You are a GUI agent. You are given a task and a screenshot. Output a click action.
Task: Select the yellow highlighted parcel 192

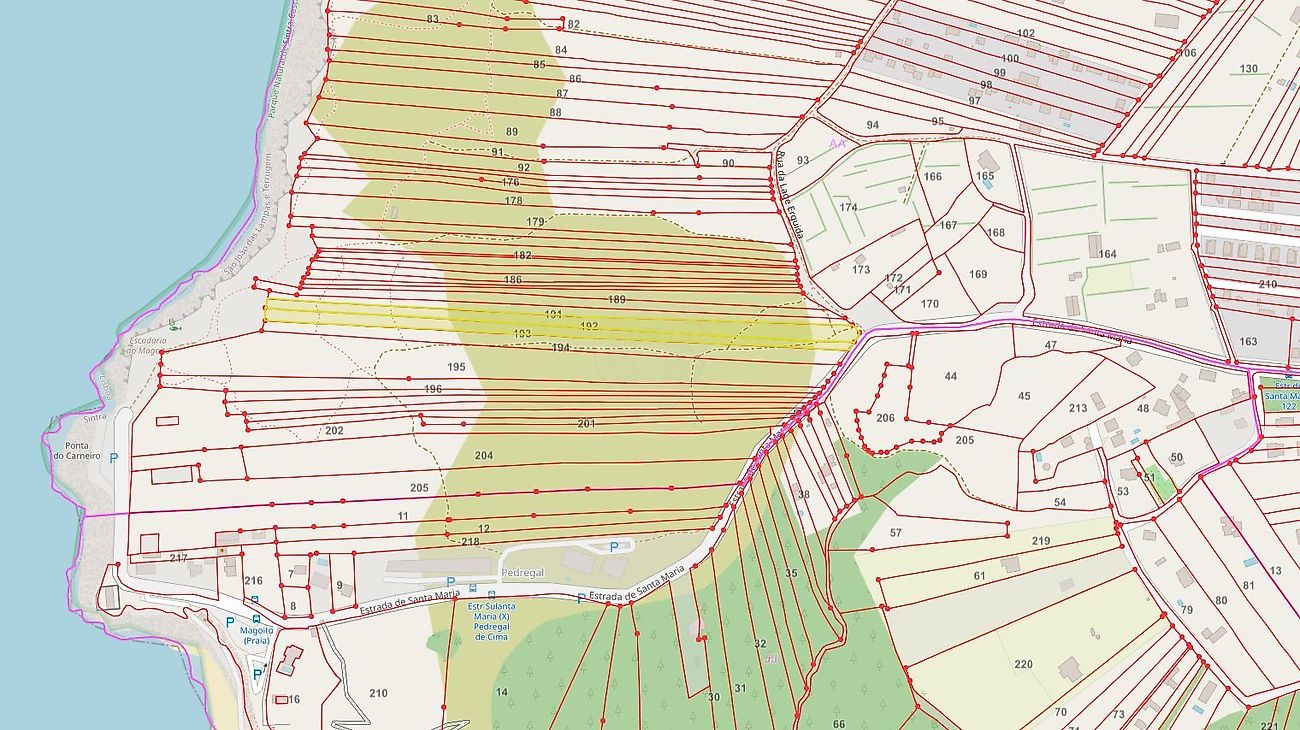[x=589, y=326]
